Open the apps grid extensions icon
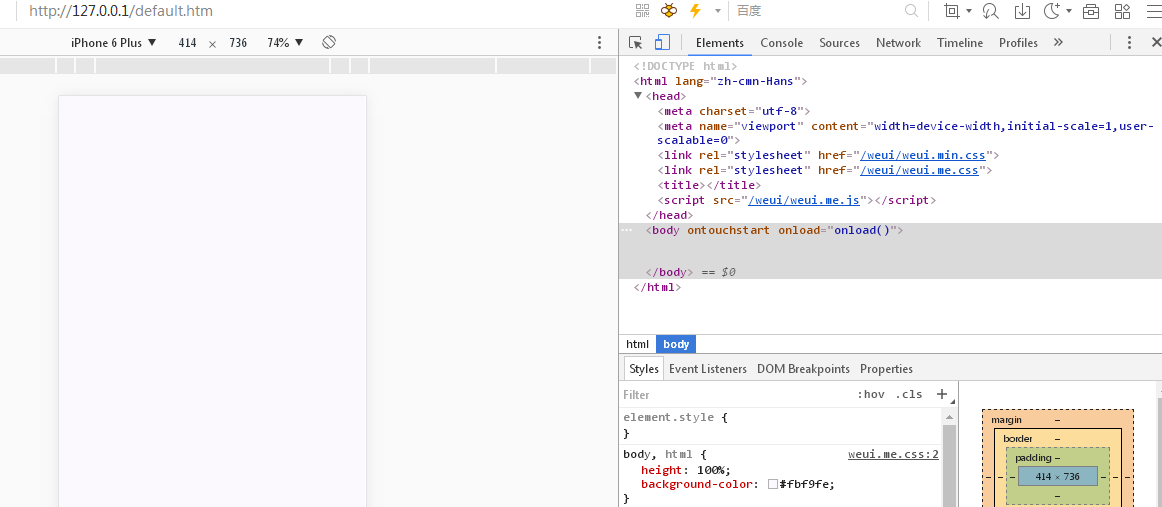This screenshot has height=507, width=1162. pos(1123,11)
